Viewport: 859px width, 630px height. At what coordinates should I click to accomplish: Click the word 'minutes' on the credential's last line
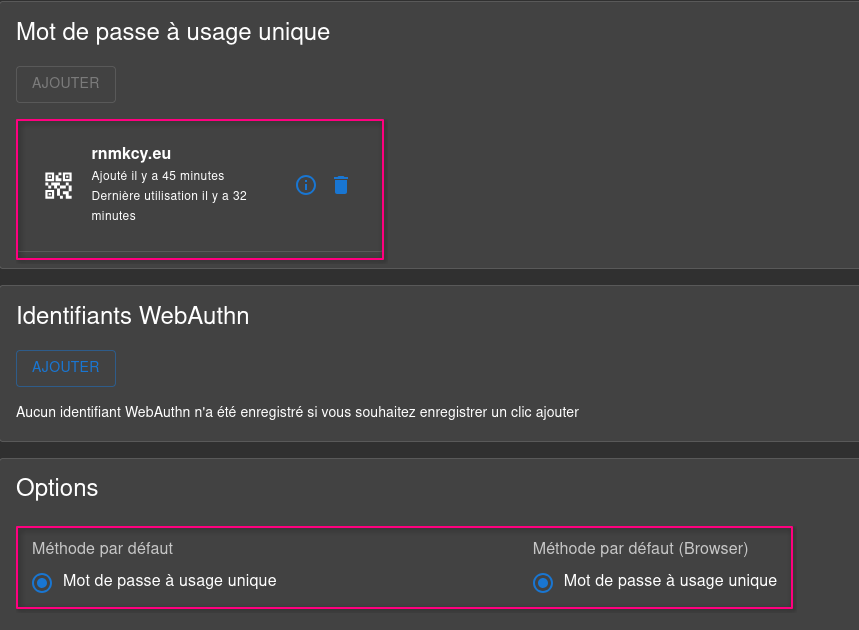coord(113,216)
